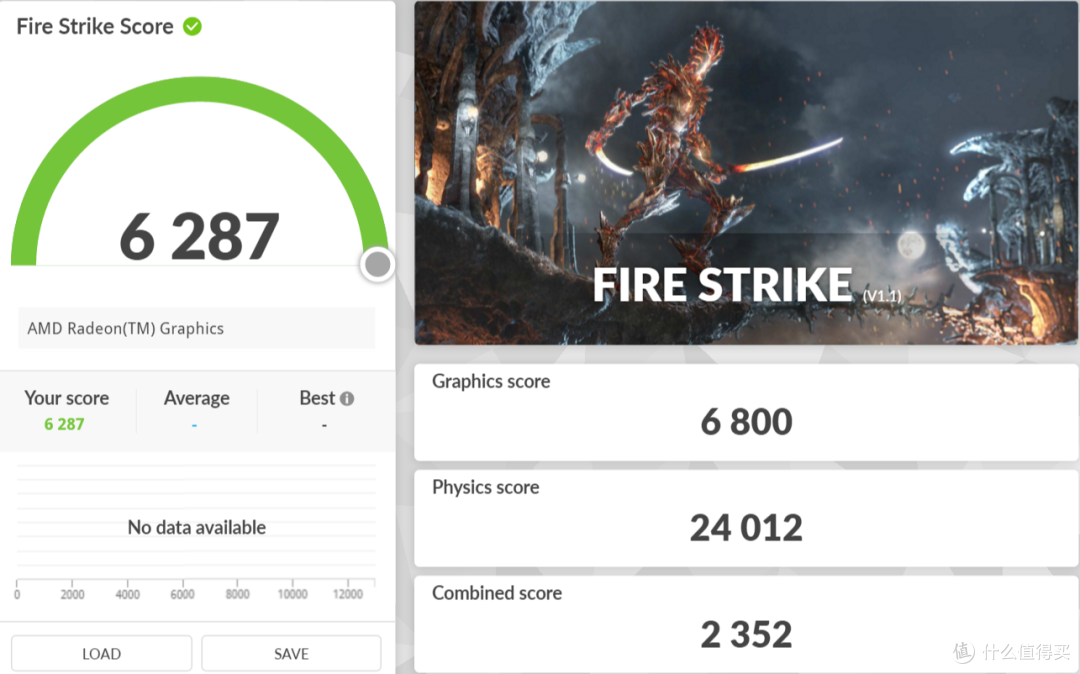1080x674 pixels.
Task: Click the FIRE STRIKE title text
Action: [722, 285]
